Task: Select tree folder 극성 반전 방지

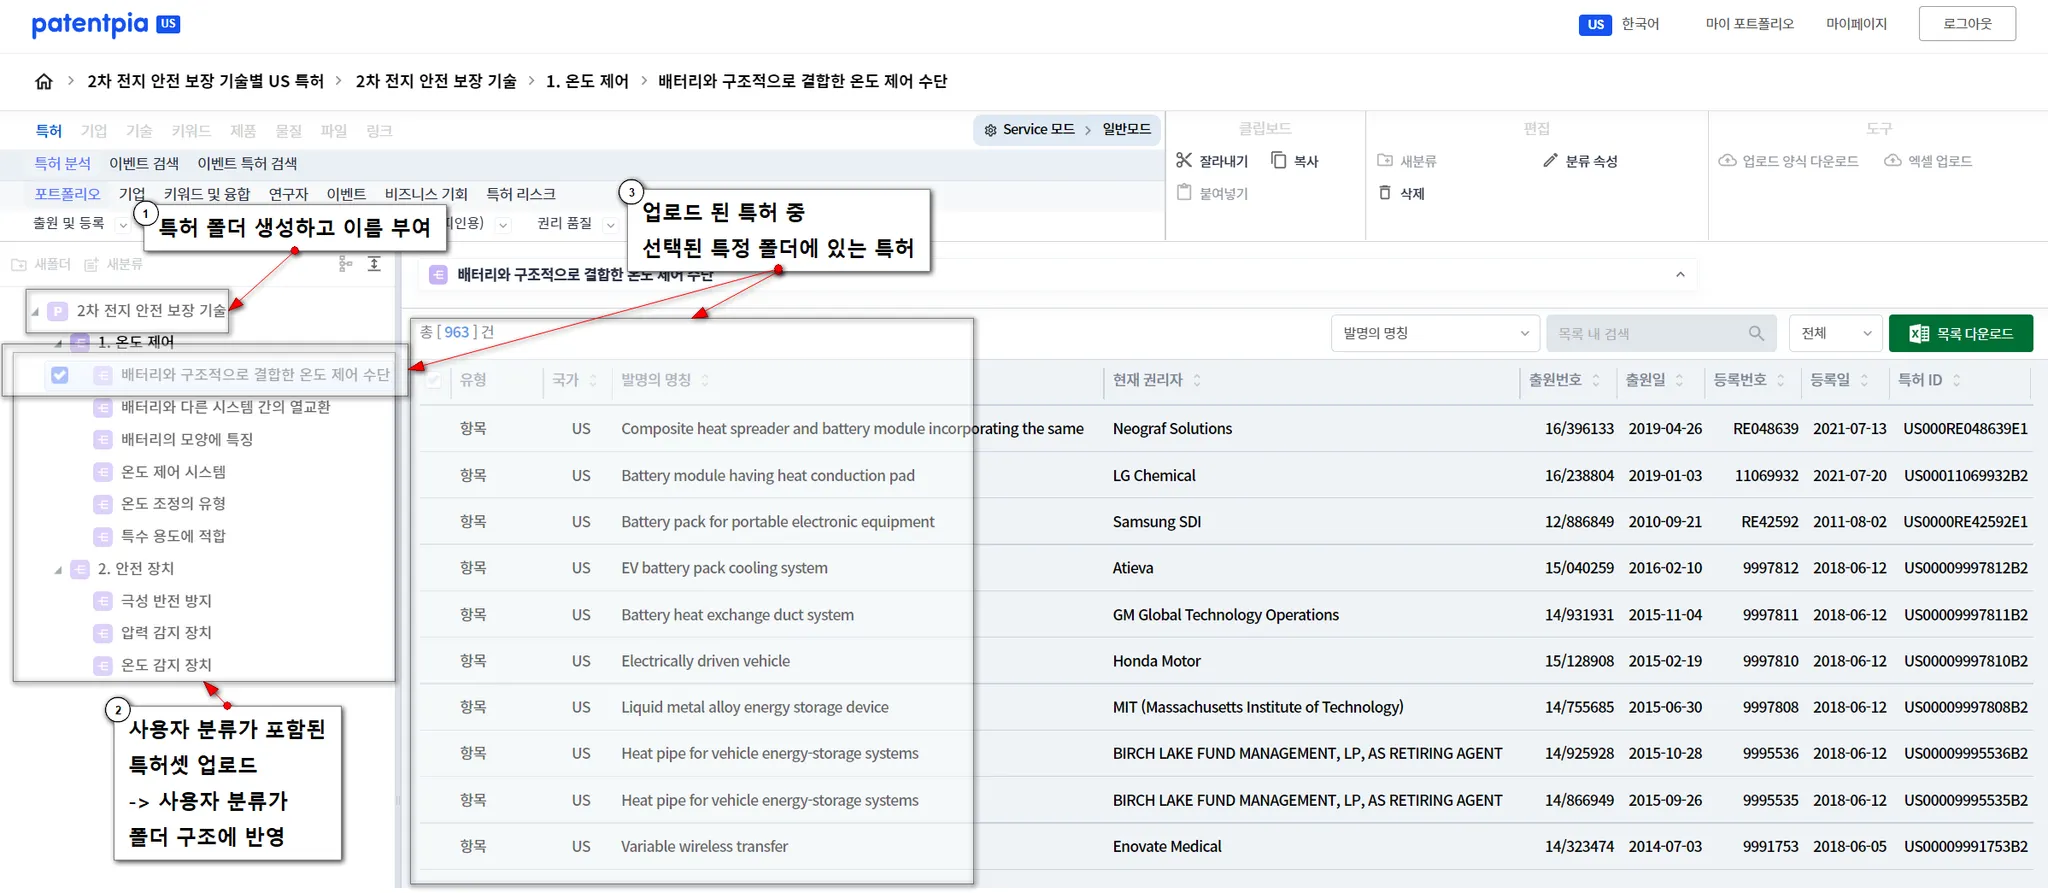Action: (166, 601)
